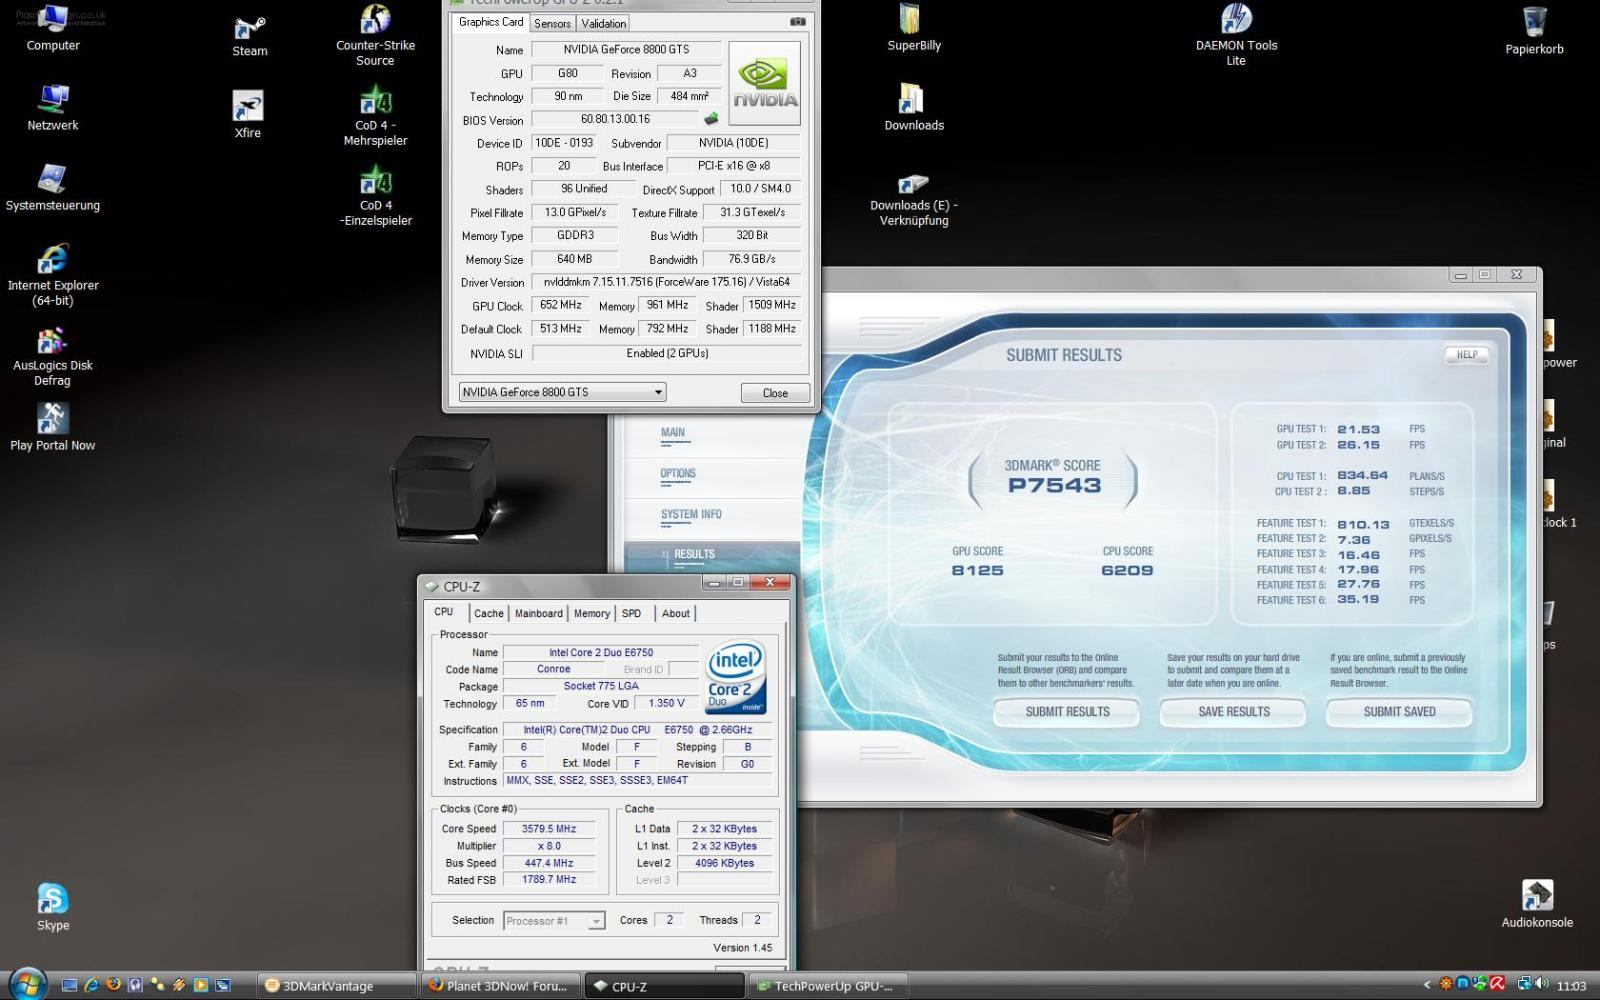Click the CPU Score value 6209

click(1127, 570)
